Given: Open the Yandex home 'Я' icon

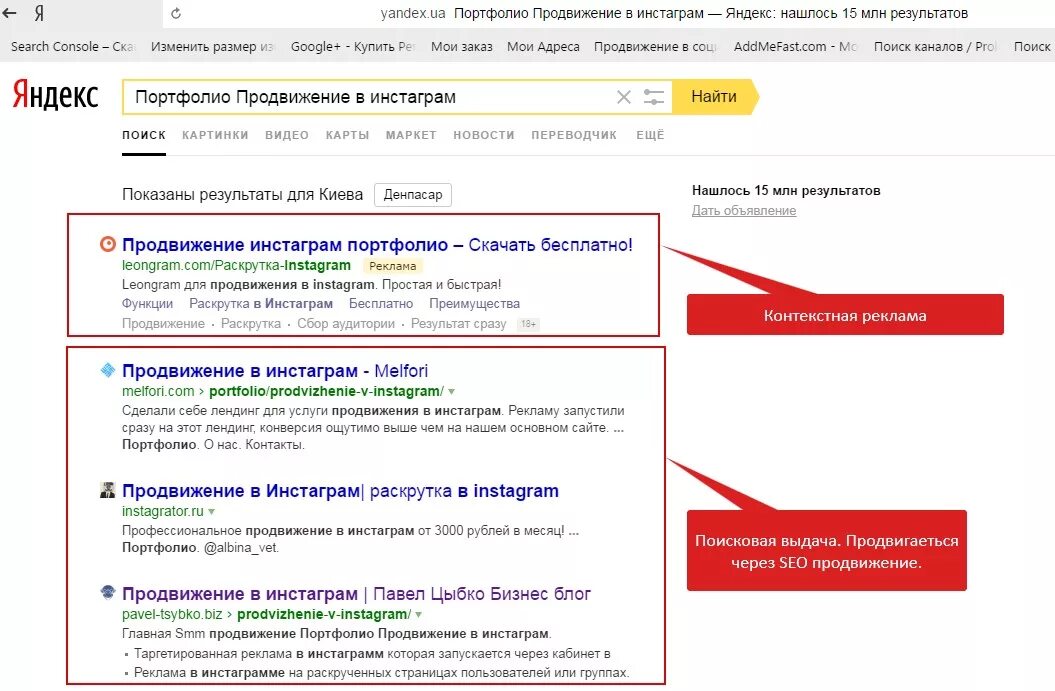Looking at the screenshot, I should coord(39,13).
